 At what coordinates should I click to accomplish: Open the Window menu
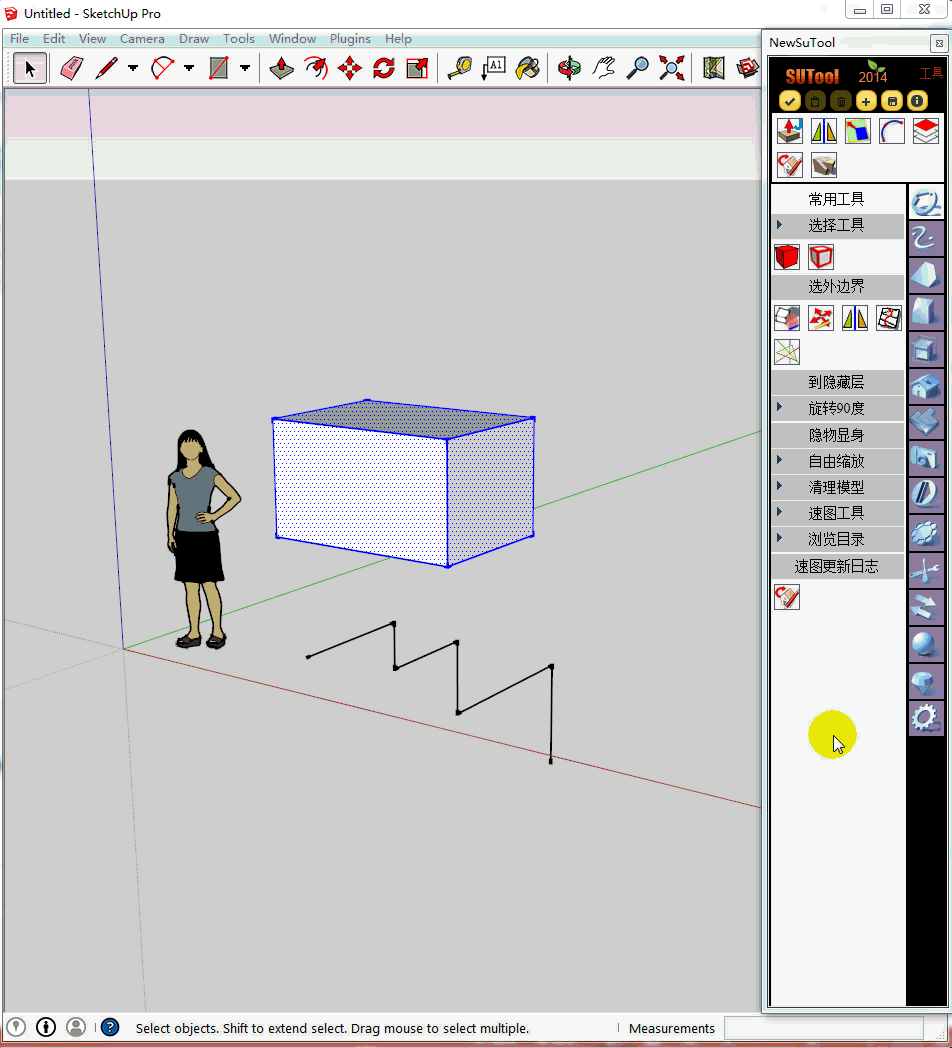click(292, 39)
